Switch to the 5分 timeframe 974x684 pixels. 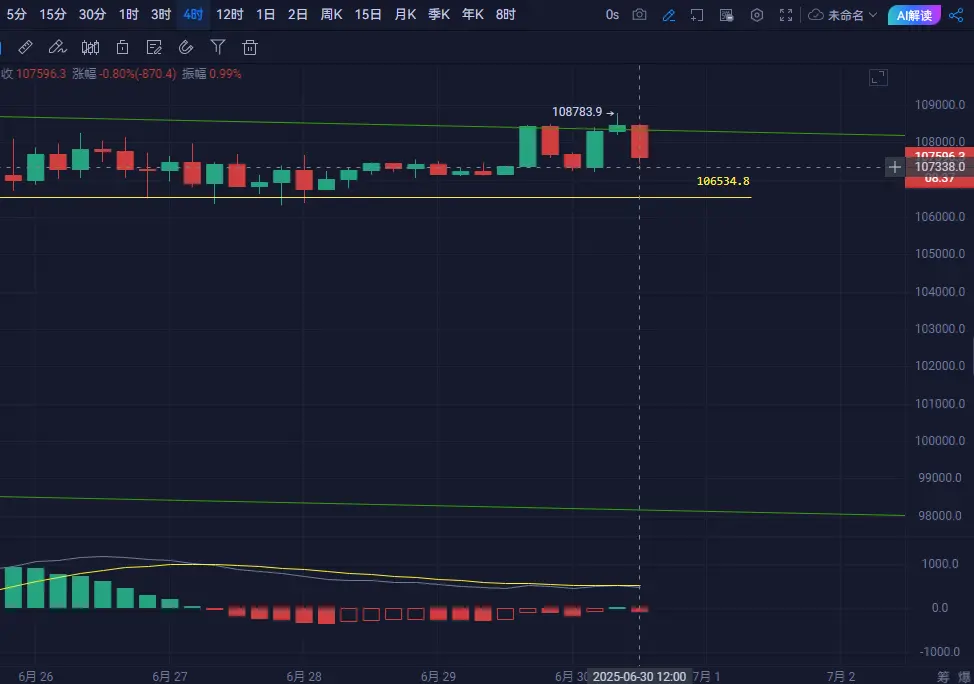click(x=17, y=14)
